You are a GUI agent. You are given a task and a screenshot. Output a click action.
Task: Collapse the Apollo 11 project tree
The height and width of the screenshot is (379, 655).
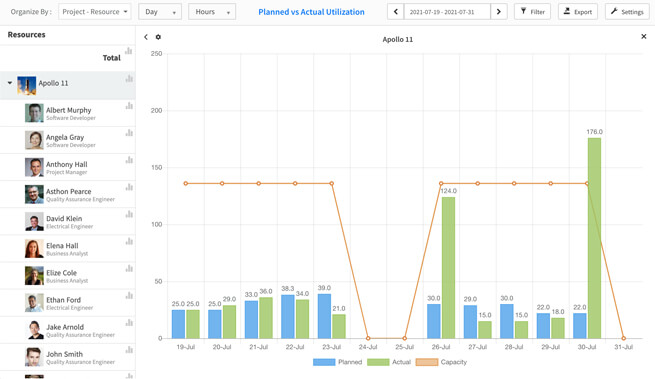(x=10, y=83)
